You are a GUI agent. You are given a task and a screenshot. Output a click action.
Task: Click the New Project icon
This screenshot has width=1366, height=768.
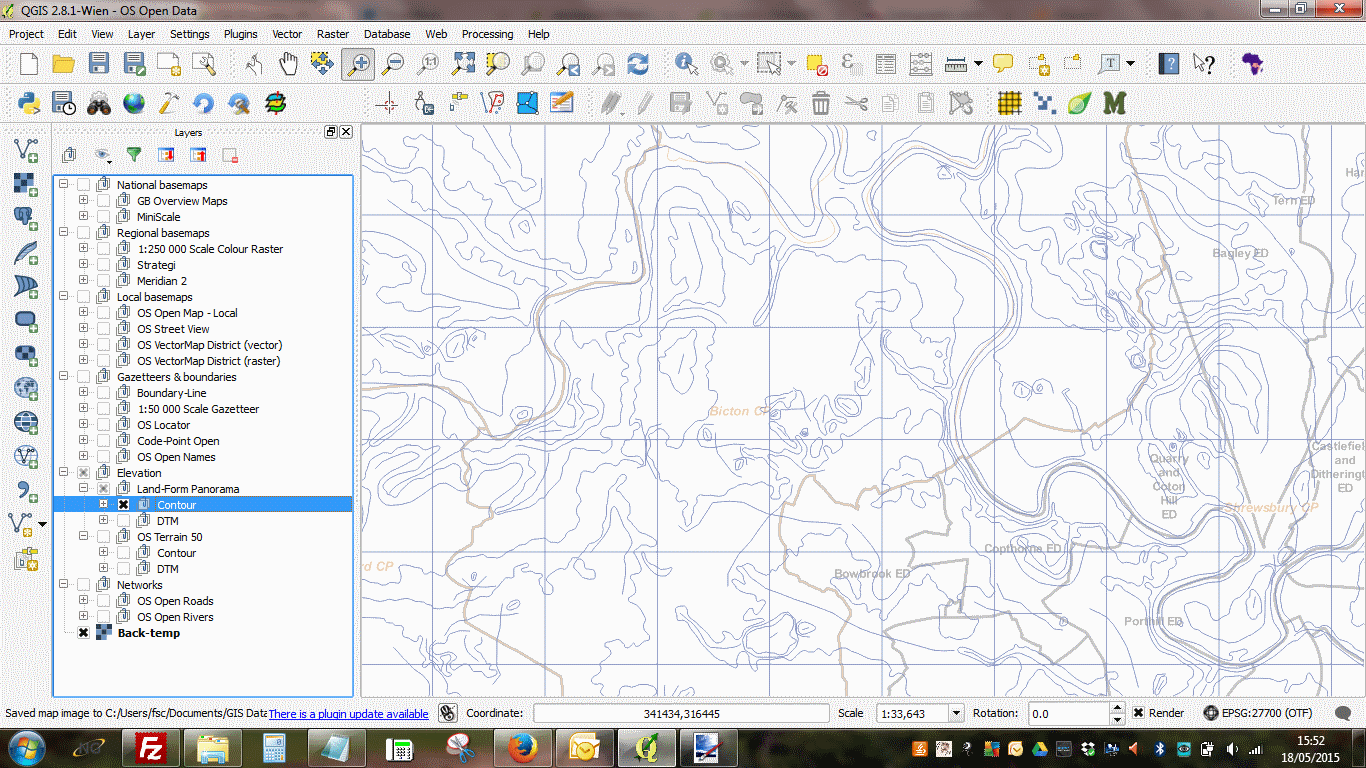[29, 64]
